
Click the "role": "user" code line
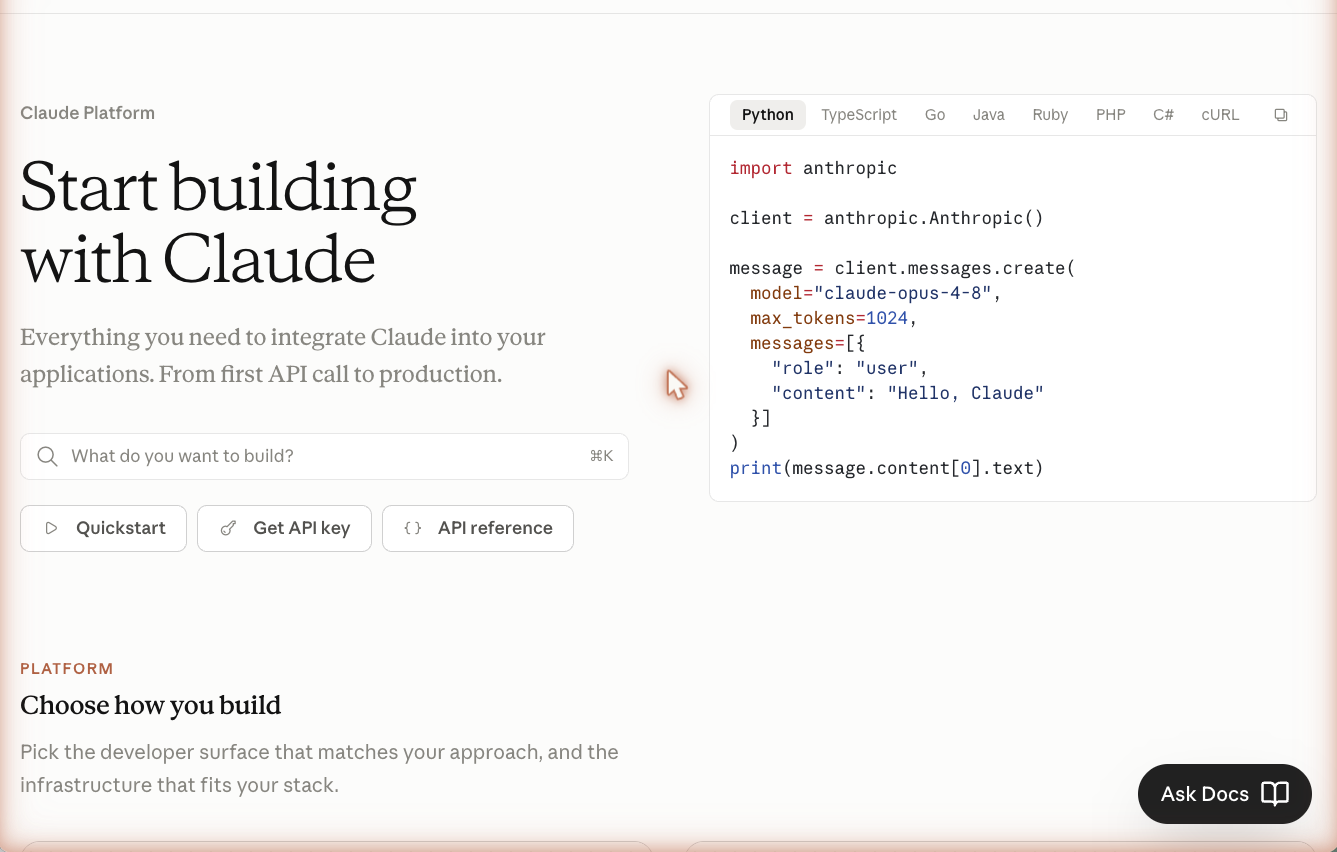(x=850, y=368)
